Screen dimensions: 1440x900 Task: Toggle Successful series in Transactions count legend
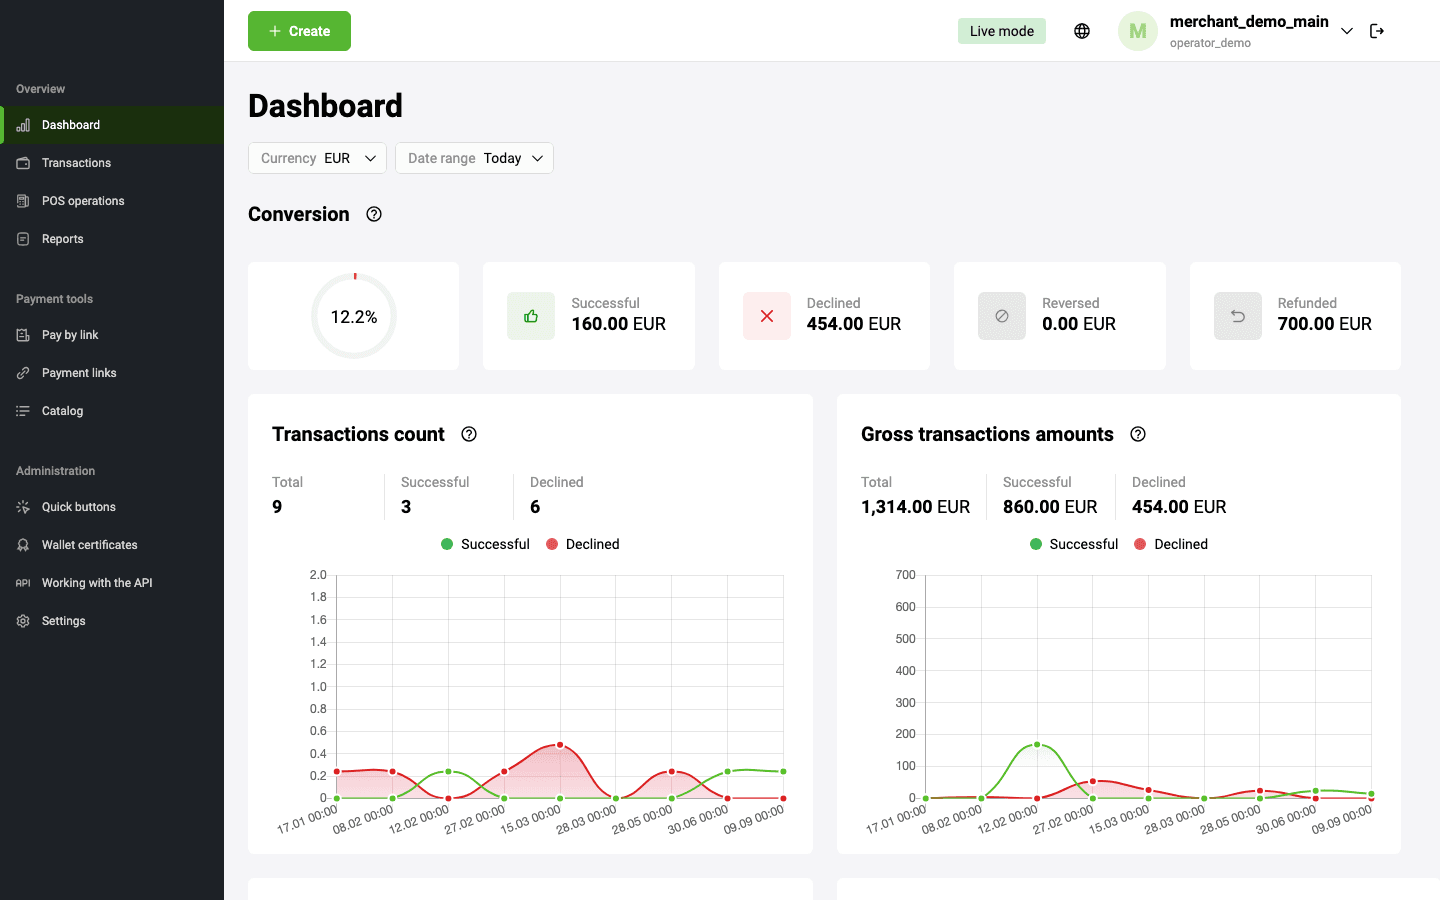point(485,544)
